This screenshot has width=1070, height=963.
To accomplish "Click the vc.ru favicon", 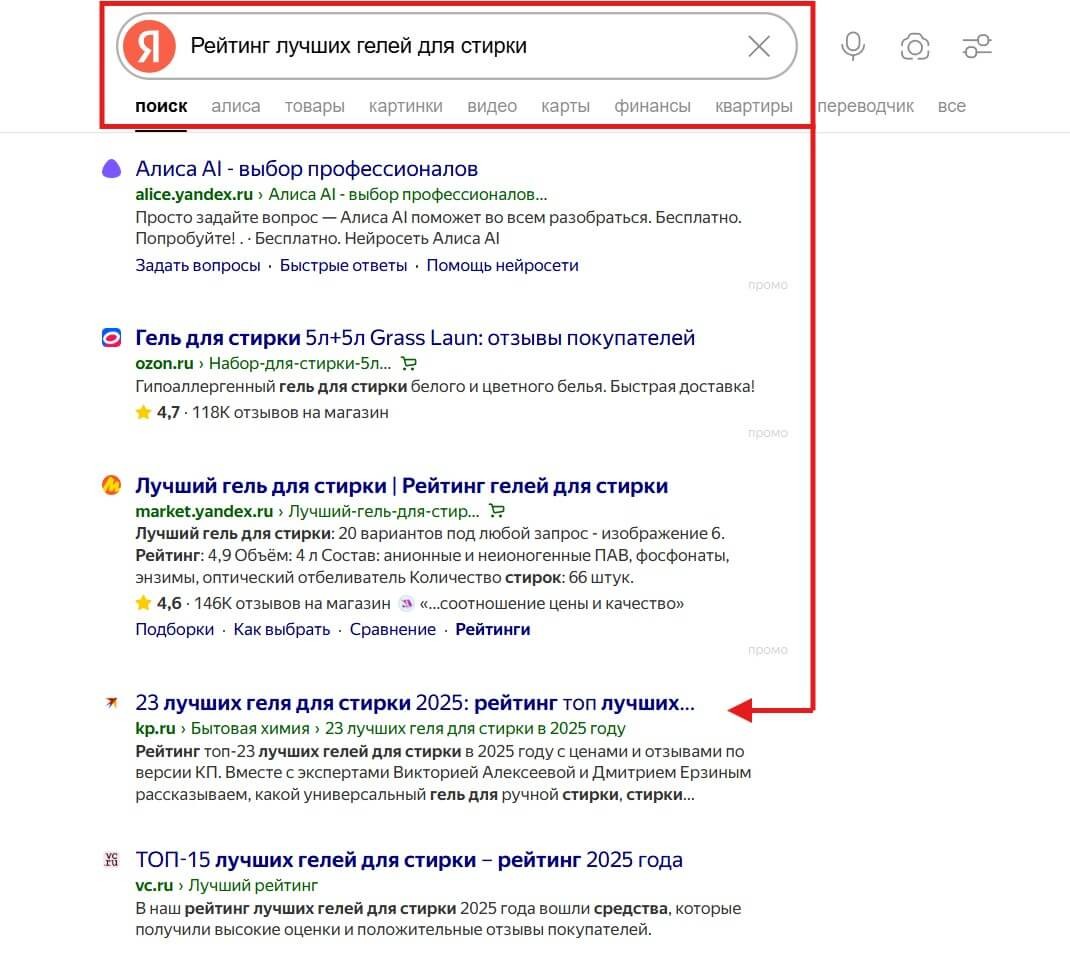I will pyautogui.click(x=111, y=860).
